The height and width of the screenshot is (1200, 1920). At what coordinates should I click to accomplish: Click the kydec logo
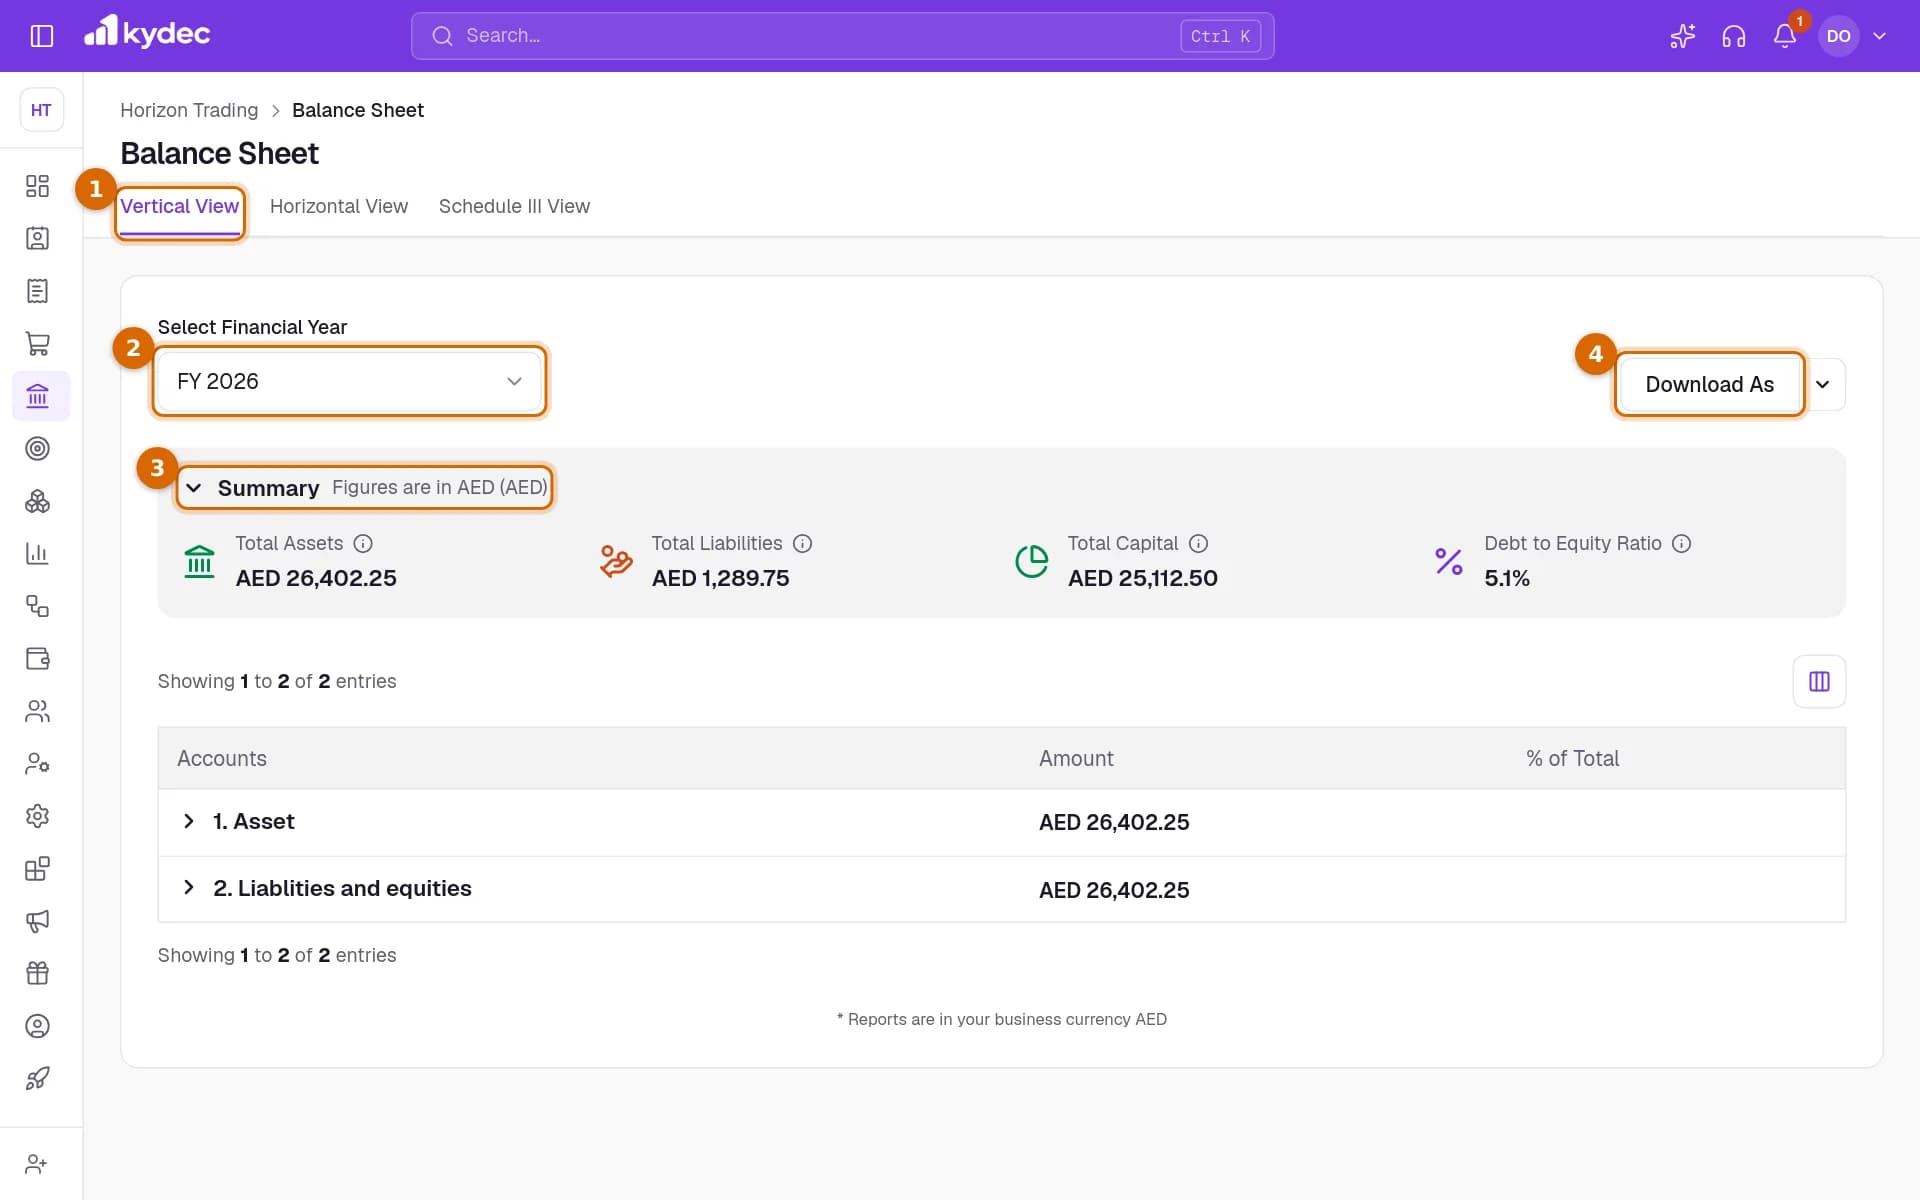[x=147, y=33]
